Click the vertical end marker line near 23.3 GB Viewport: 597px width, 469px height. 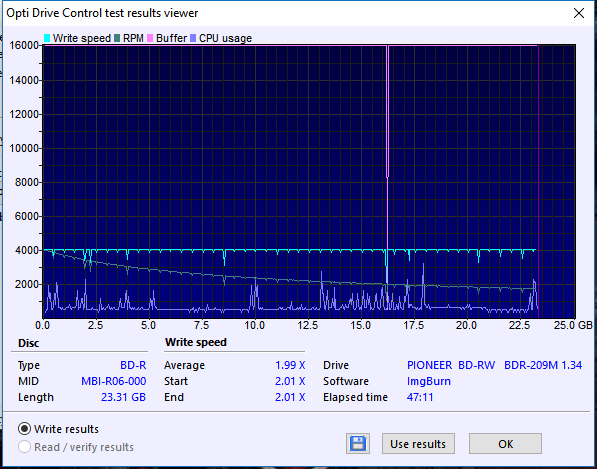coord(538,182)
